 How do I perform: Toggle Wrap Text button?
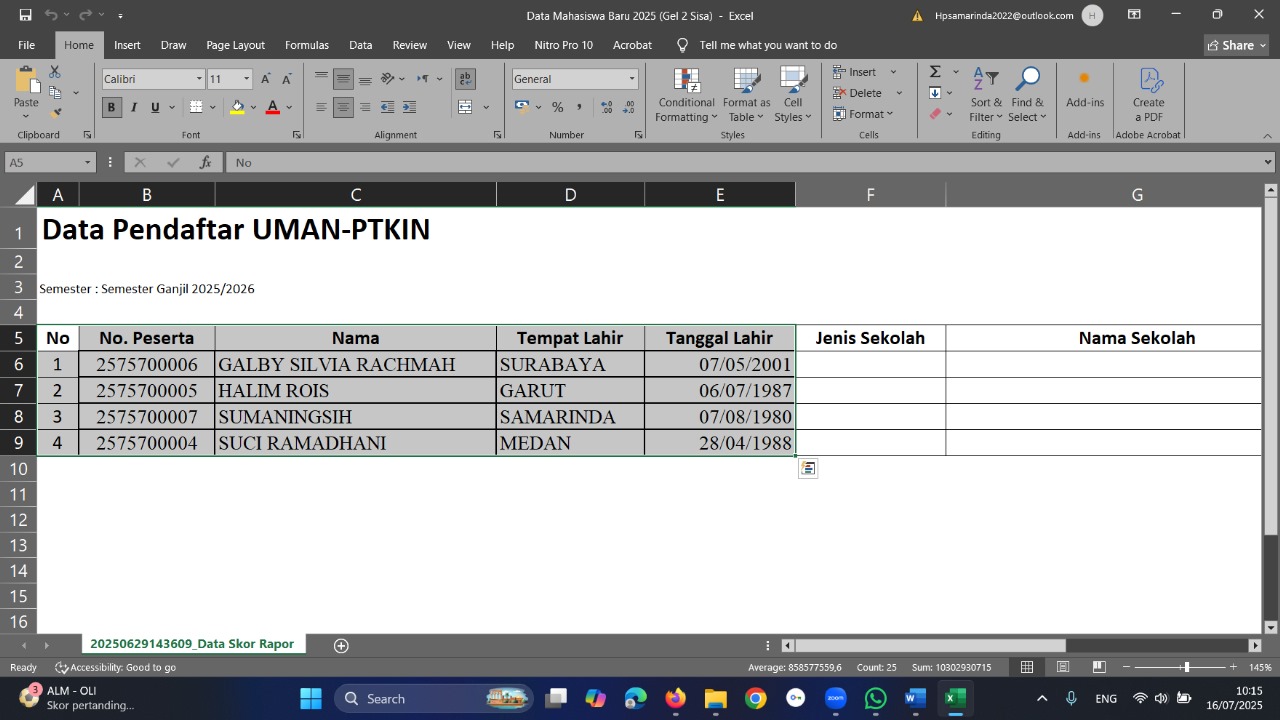pos(465,79)
